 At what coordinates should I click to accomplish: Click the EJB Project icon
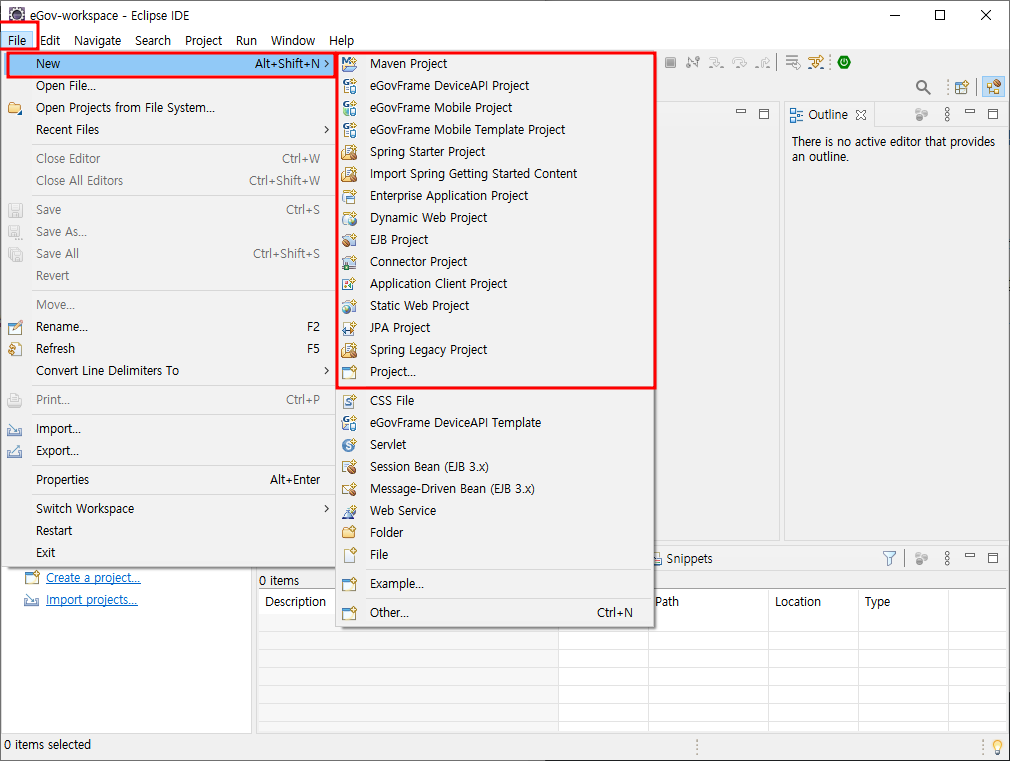tap(349, 240)
